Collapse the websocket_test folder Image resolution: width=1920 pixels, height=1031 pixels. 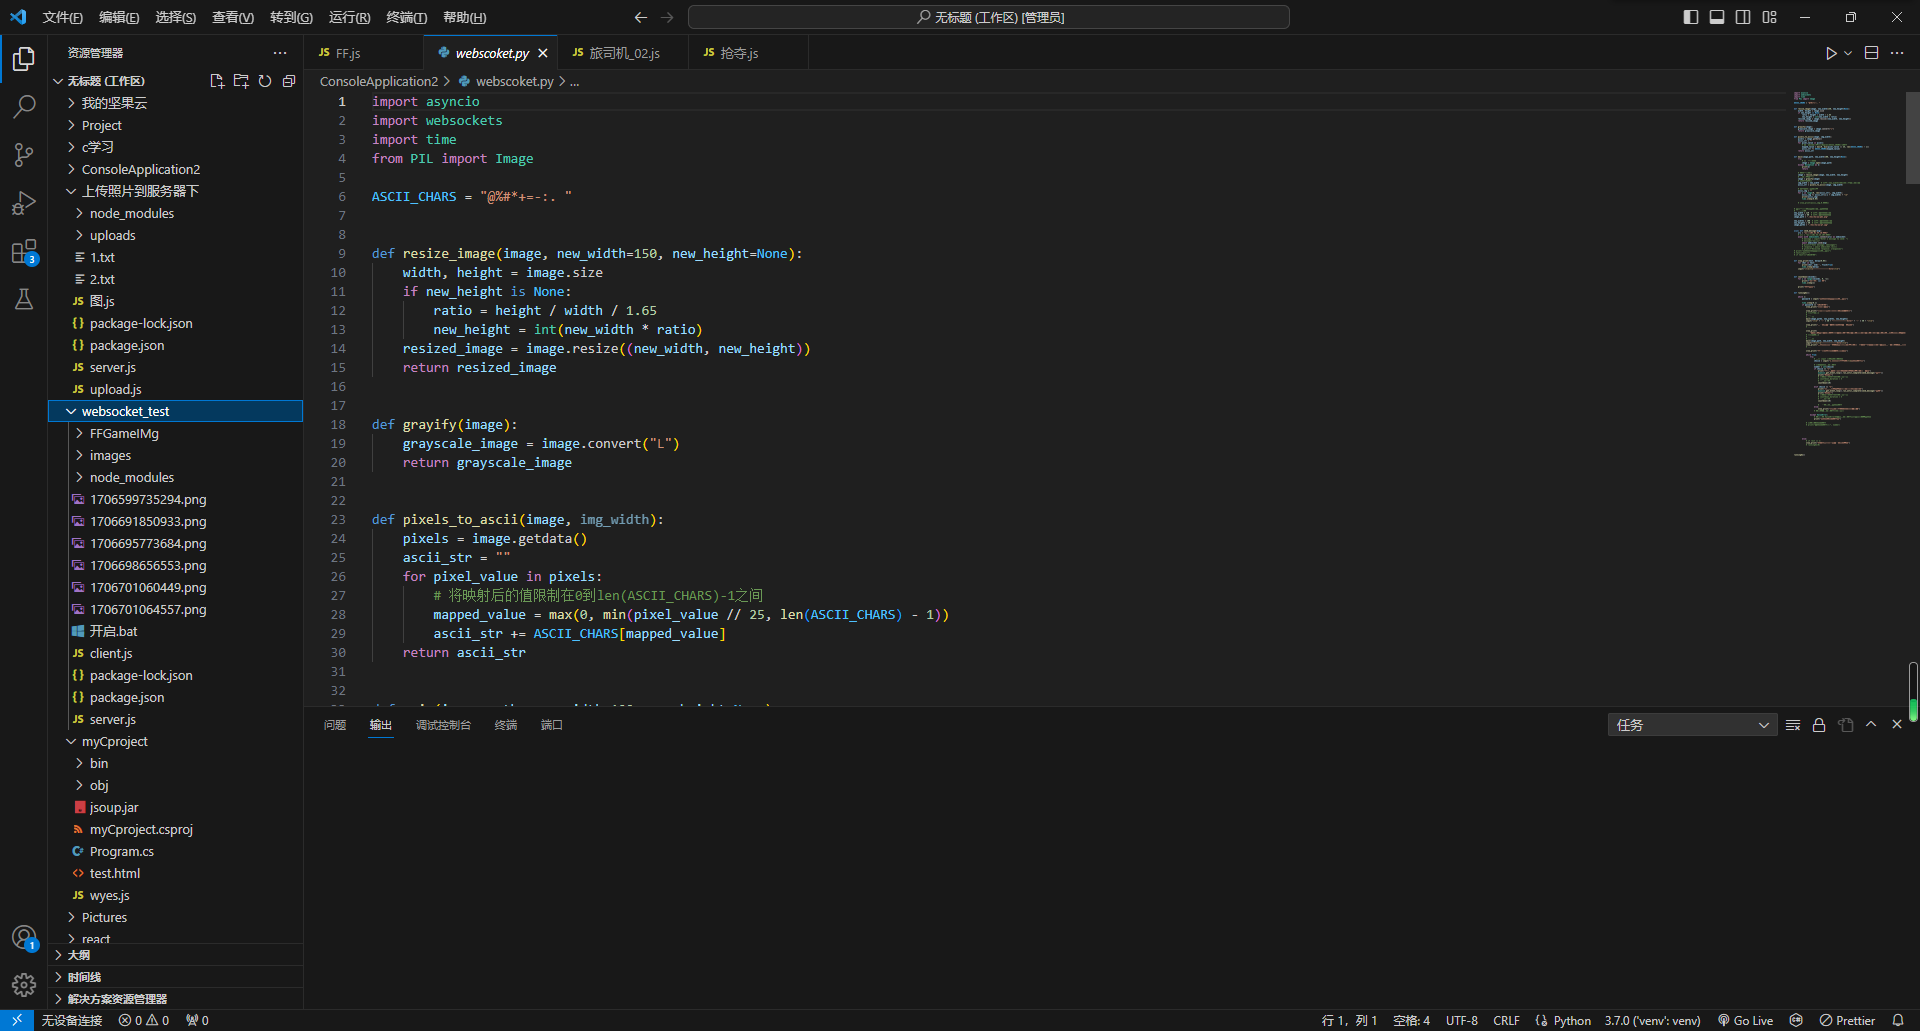click(x=175, y=411)
